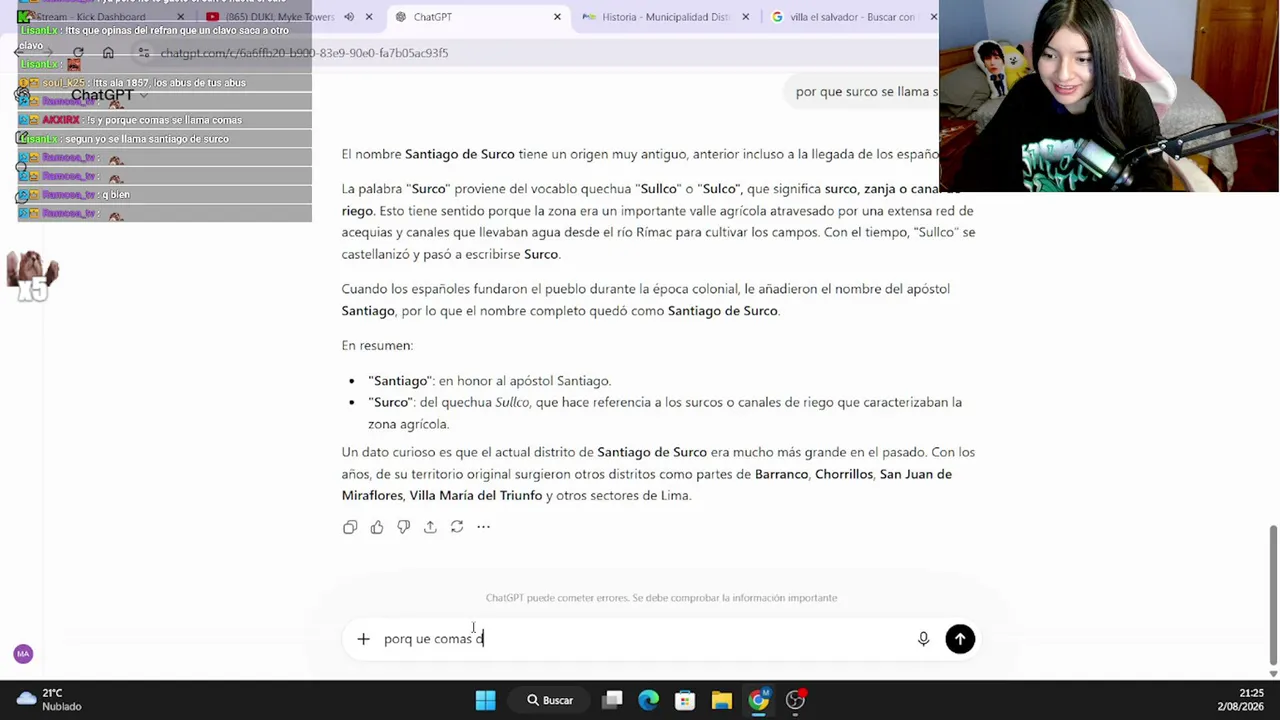Click the Chrome icon on the taskbar
Image resolution: width=1280 pixels, height=720 pixels.
click(x=759, y=700)
